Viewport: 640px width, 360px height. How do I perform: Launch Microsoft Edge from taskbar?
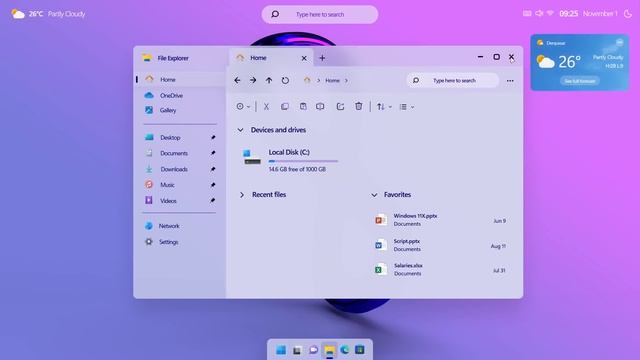tap(345, 350)
